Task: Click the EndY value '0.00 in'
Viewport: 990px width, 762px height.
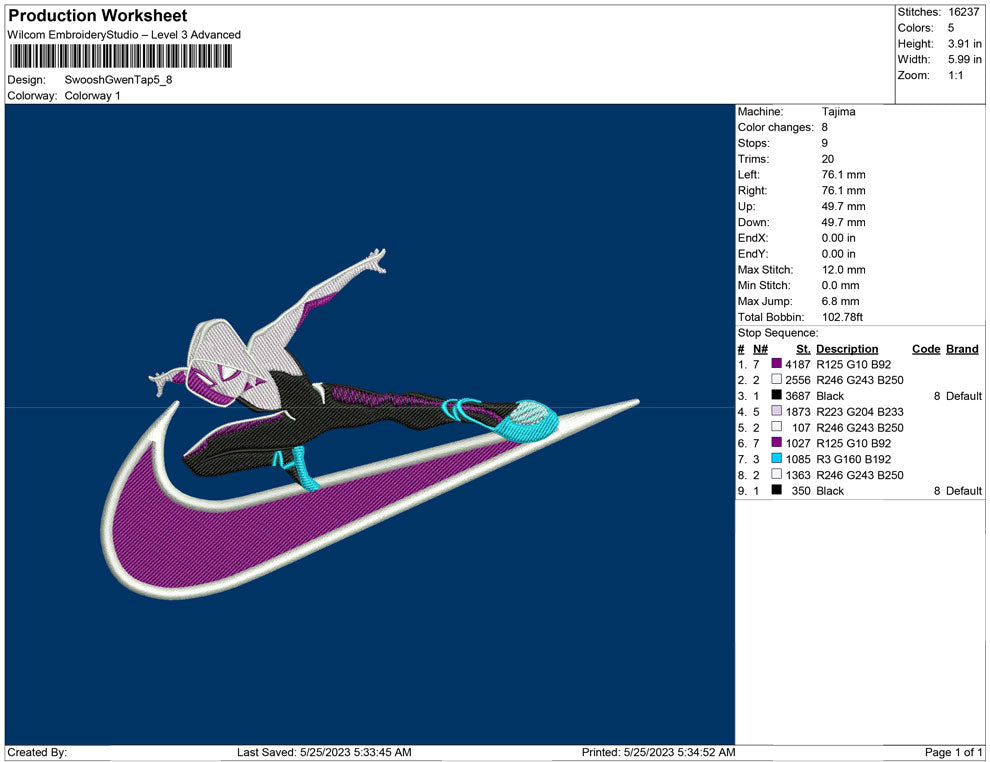Action: coord(838,254)
